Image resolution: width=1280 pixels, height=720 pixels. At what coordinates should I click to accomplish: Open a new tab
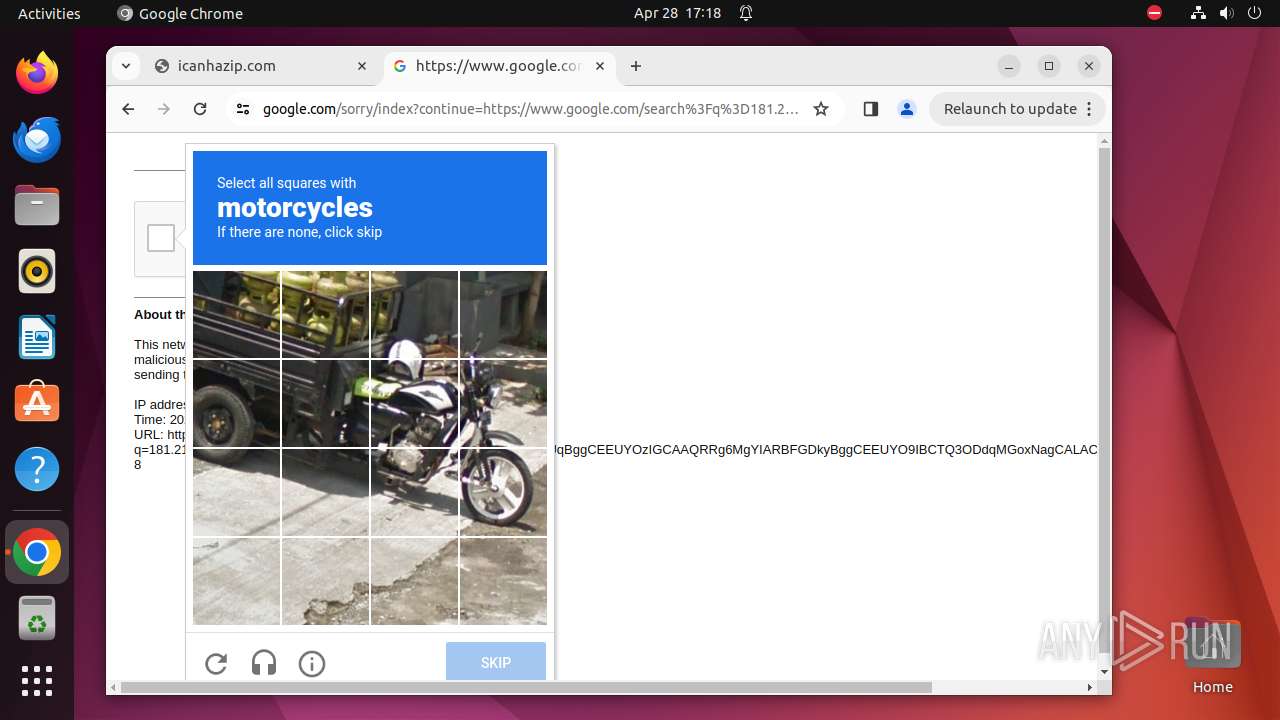(636, 66)
